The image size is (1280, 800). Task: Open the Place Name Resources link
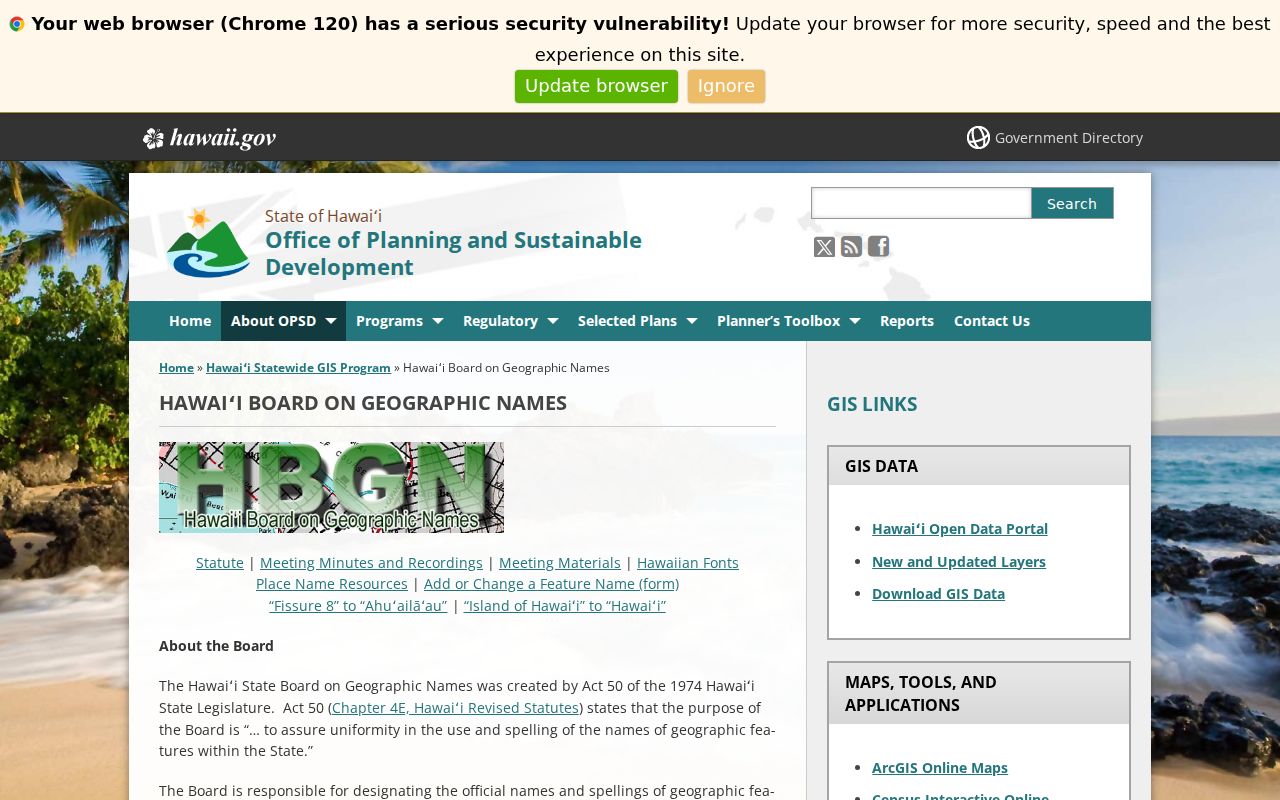tap(332, 584)
